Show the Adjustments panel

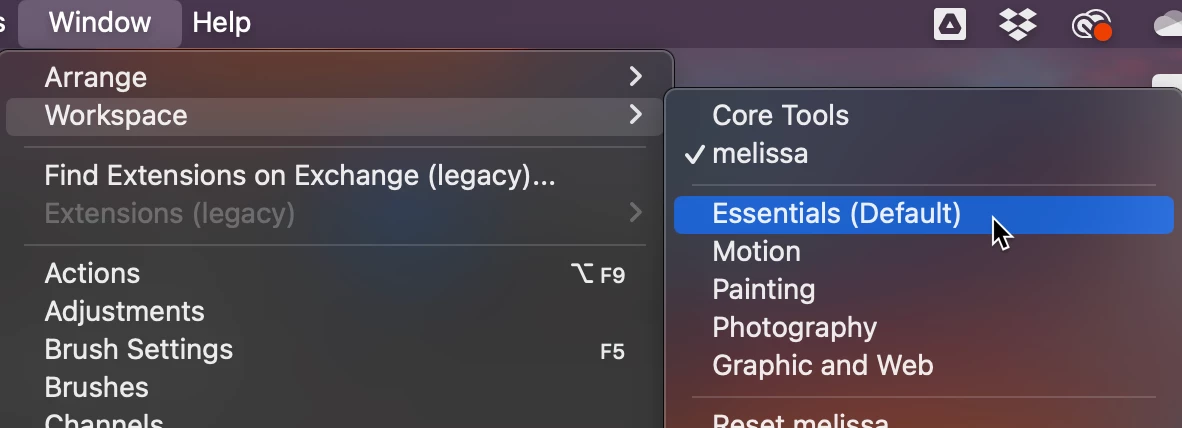tap(124, 312)
